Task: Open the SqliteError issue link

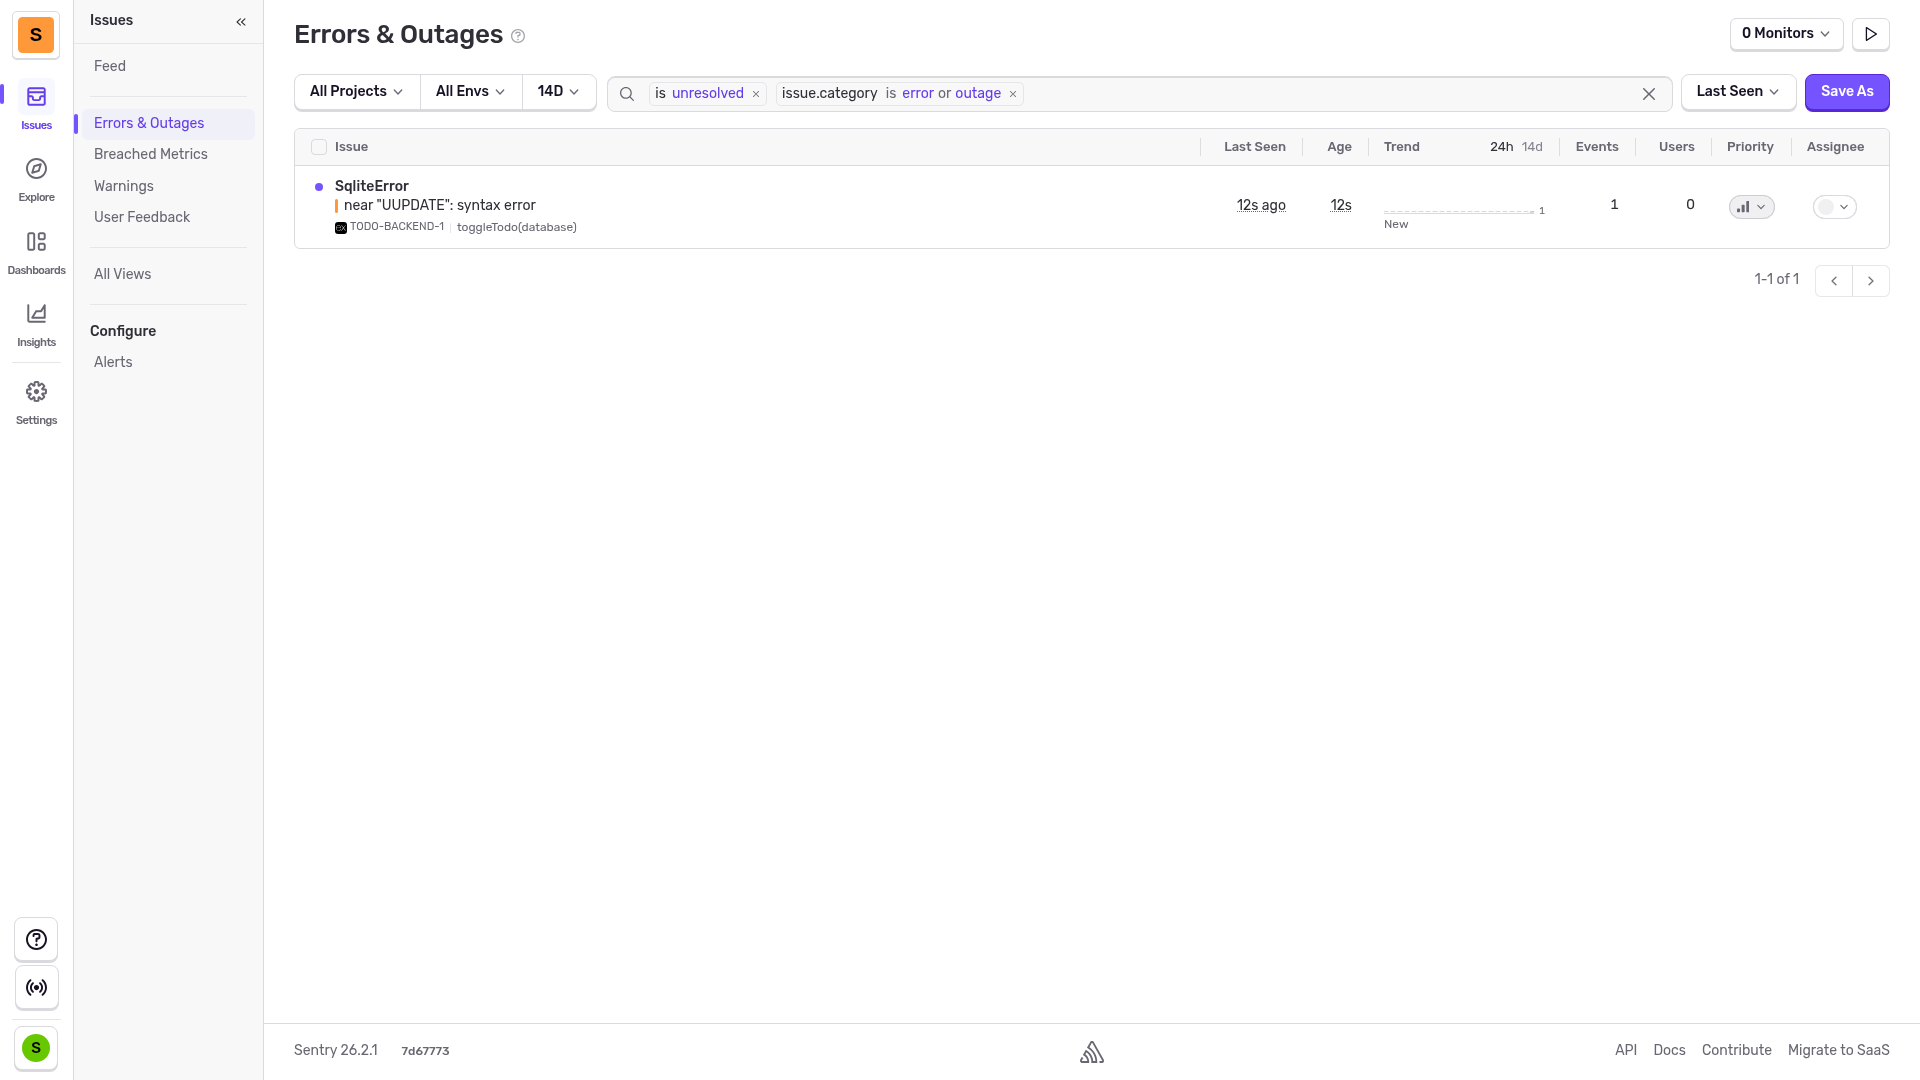Action: (371, 186)
